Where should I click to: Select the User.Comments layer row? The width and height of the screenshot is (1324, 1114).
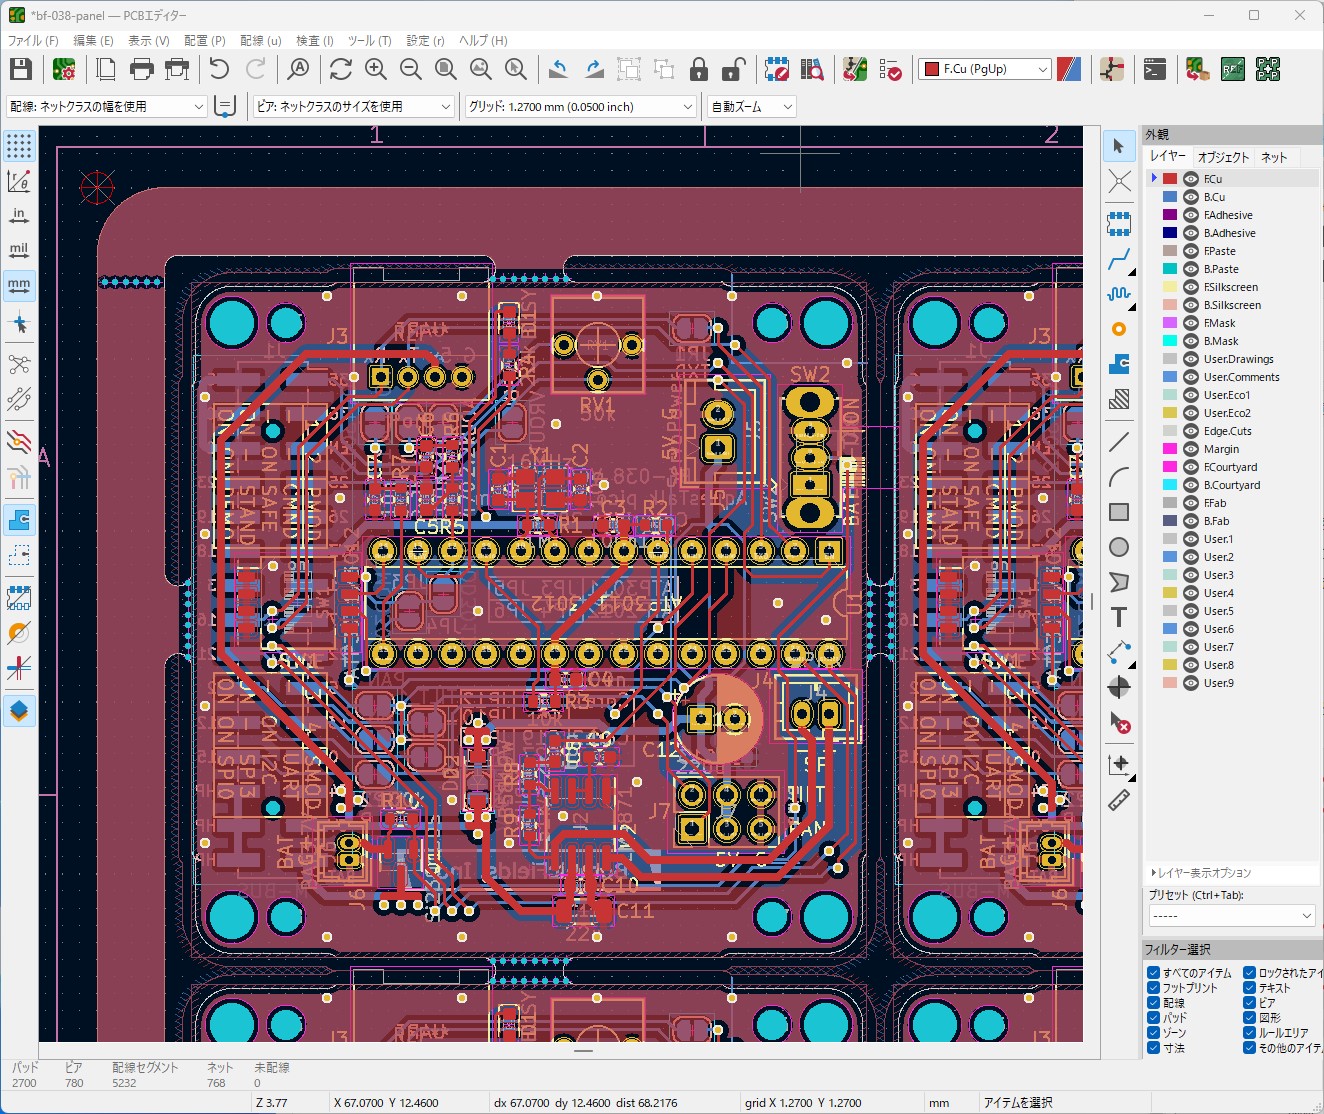(x=1241, y=377)
